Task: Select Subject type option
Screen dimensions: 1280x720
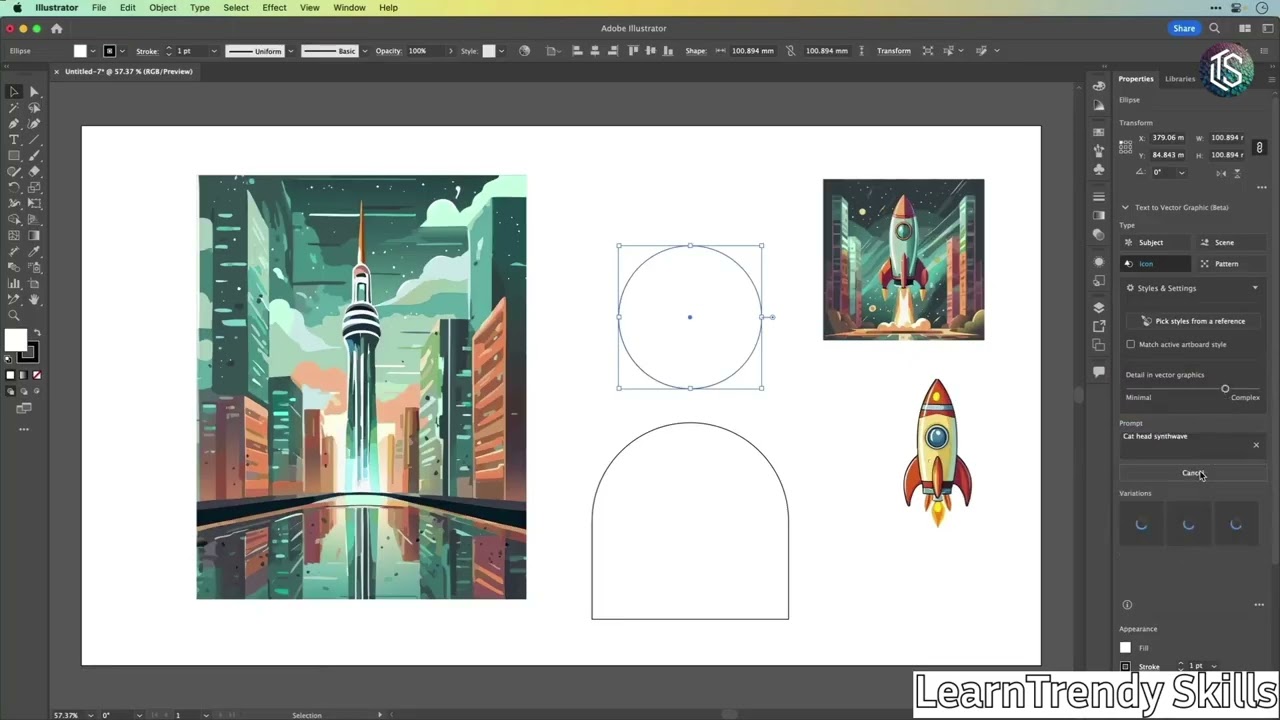Action: click(x=1155, y=242)
